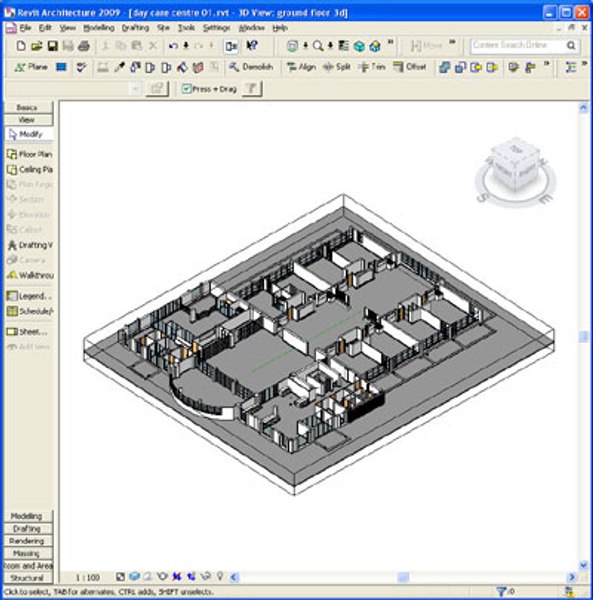Activate the Zoom magnifier tool
This screenshot has height=600, width=593.
(318, 46)
